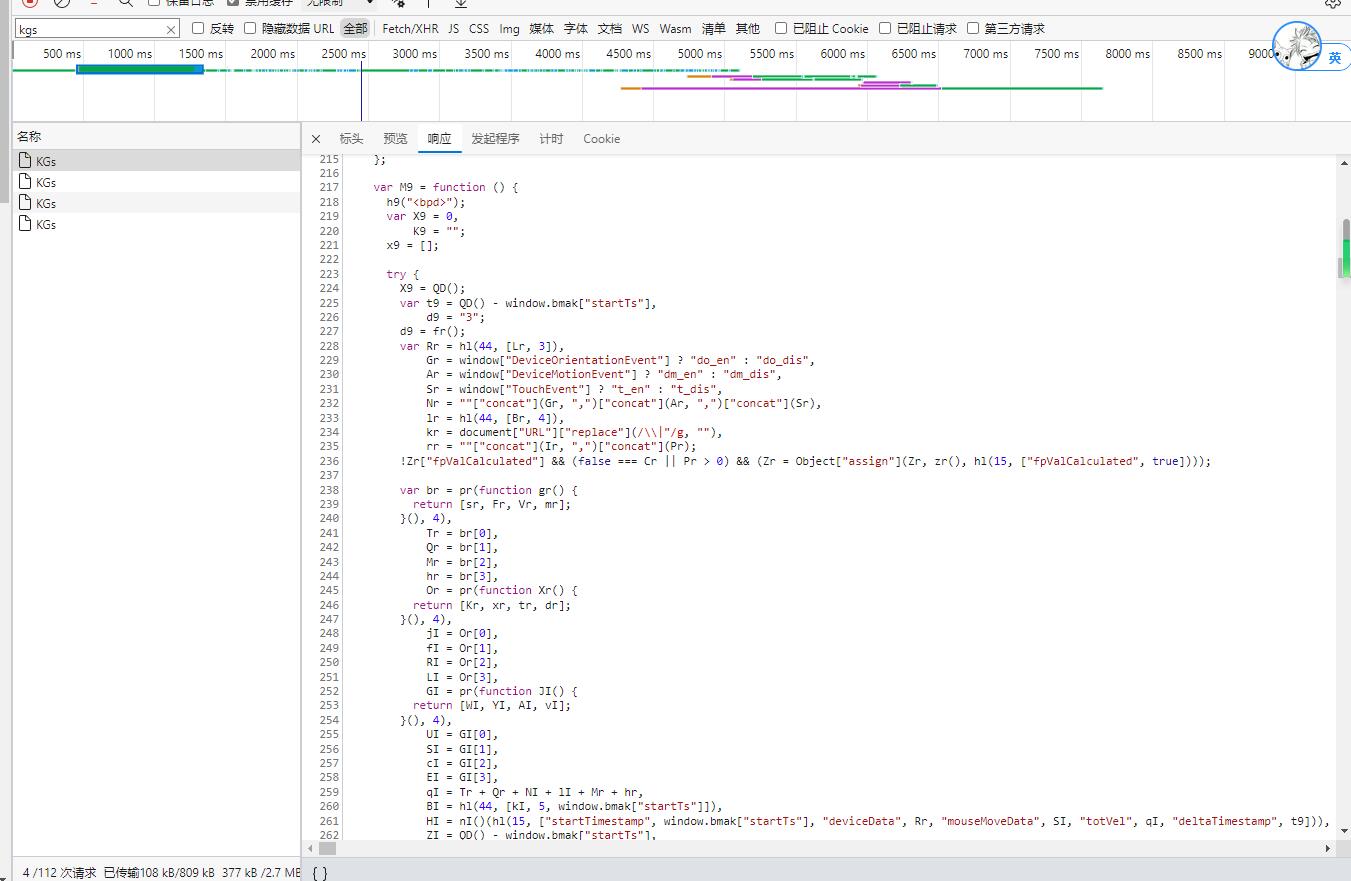Viewport: 1351px width, 881px height.
Task: Click the '已传输108 kB/809 kB' status text
Action: pos(160,873)
